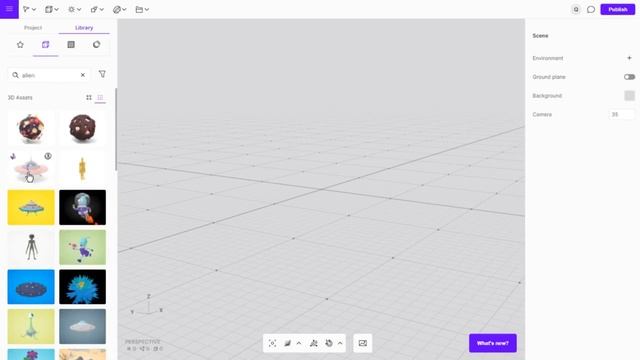
Task: Select the colorful planet asset thumbnail
Action: [31, 128]
